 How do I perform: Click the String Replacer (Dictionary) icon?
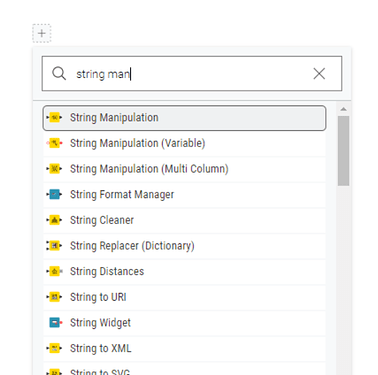tap(54, 246)
